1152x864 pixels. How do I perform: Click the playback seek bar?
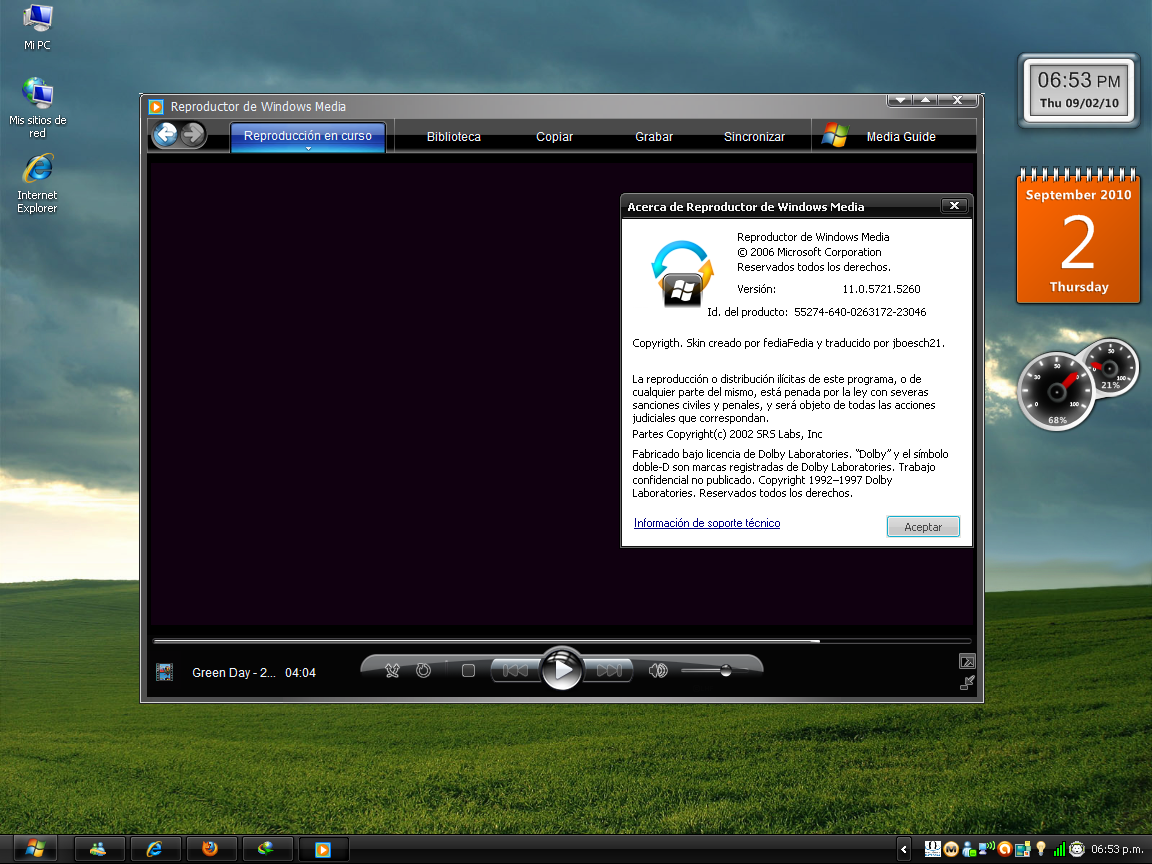pyautogui.click(x=562, y=641)
